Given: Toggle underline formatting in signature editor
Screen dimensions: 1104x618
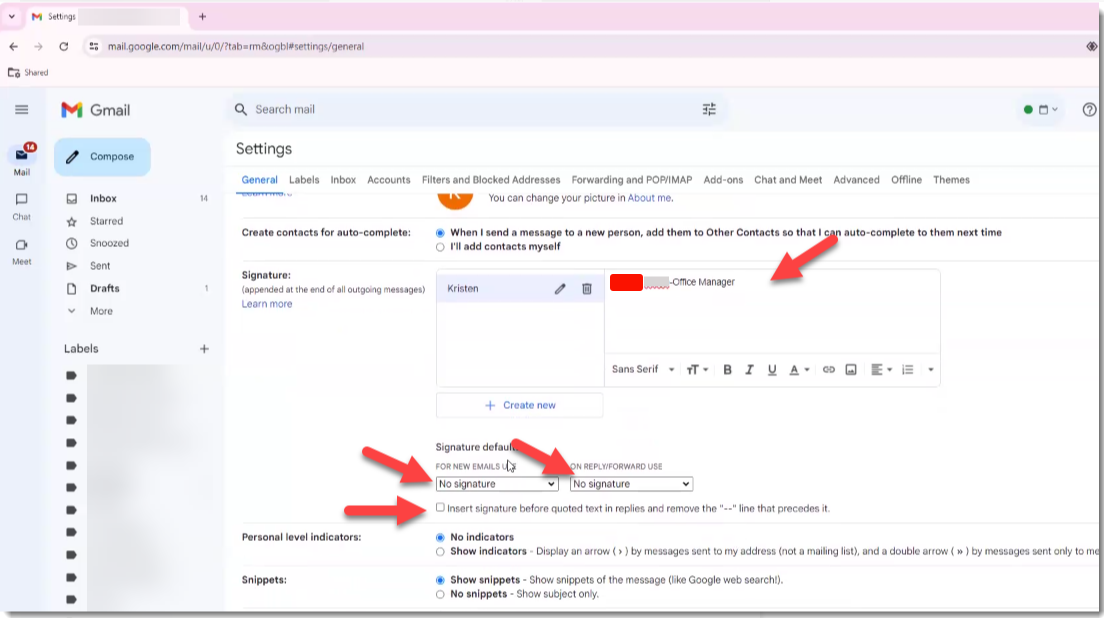Looking at the screenshot, I should coord(772,370).
